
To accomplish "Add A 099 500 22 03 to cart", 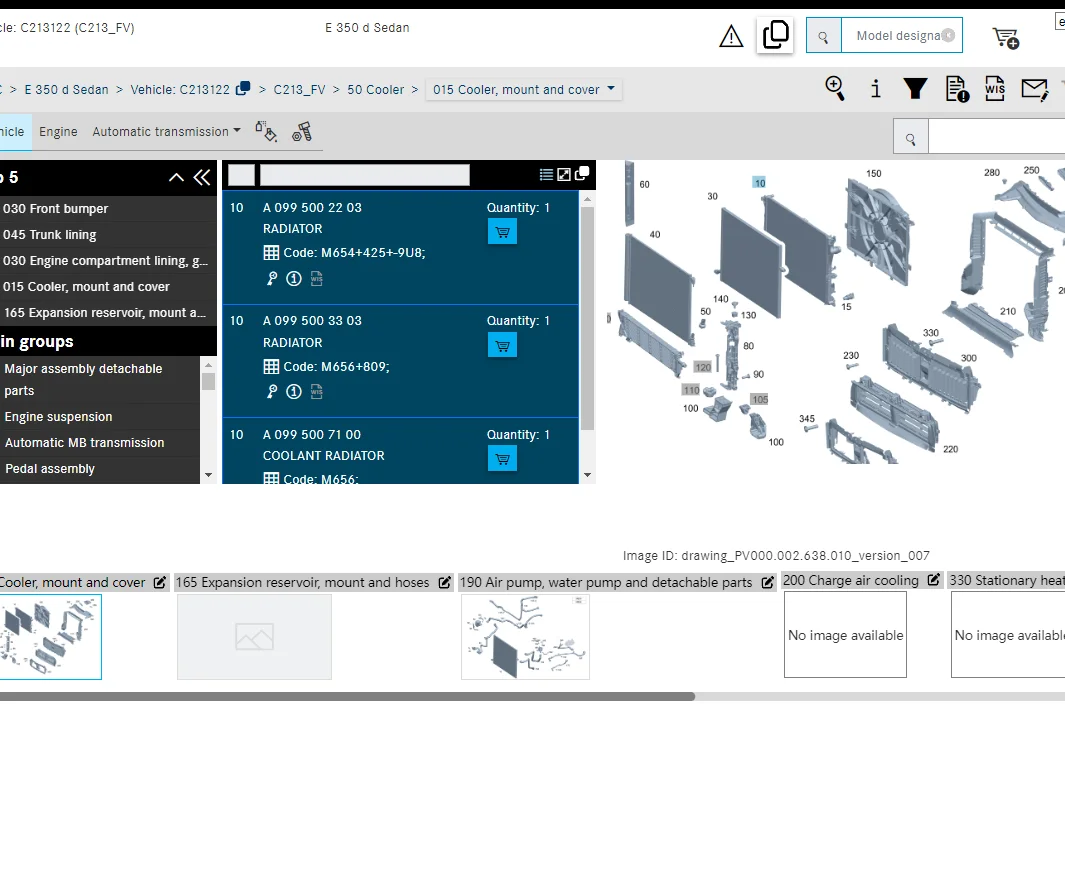I will point(502,232).
